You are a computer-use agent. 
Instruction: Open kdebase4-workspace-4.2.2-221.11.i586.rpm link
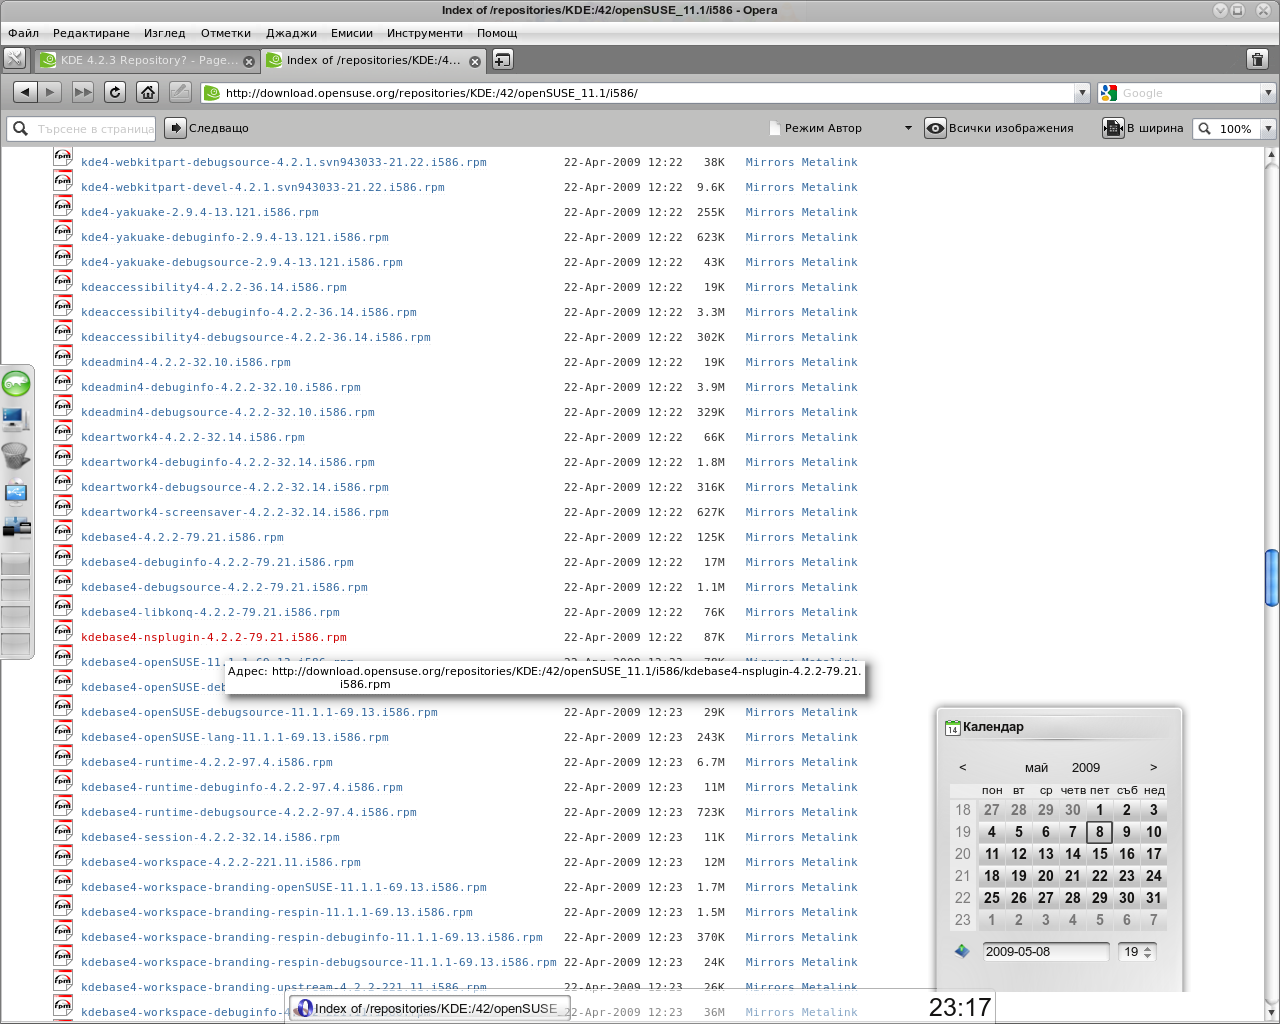point(221,862)
